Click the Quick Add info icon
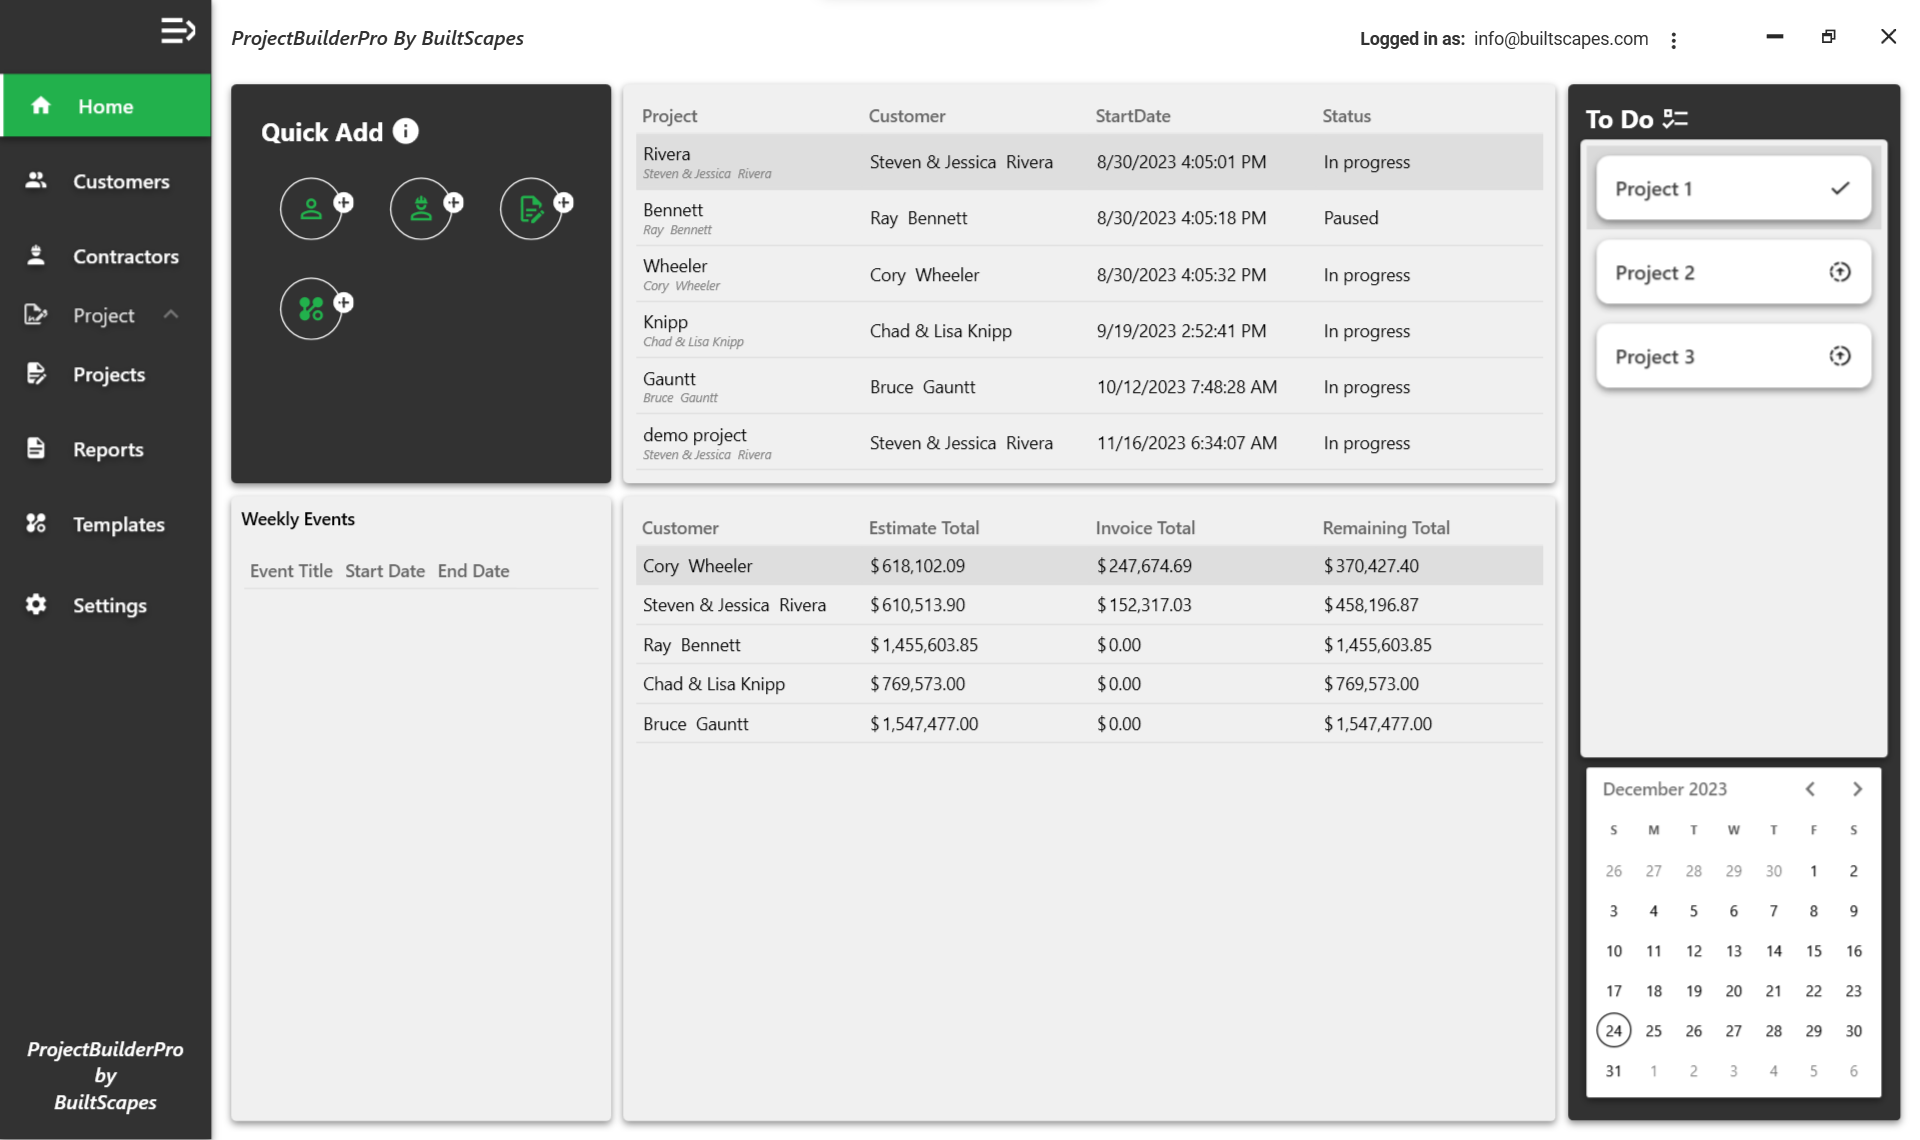 coord(405,131)
